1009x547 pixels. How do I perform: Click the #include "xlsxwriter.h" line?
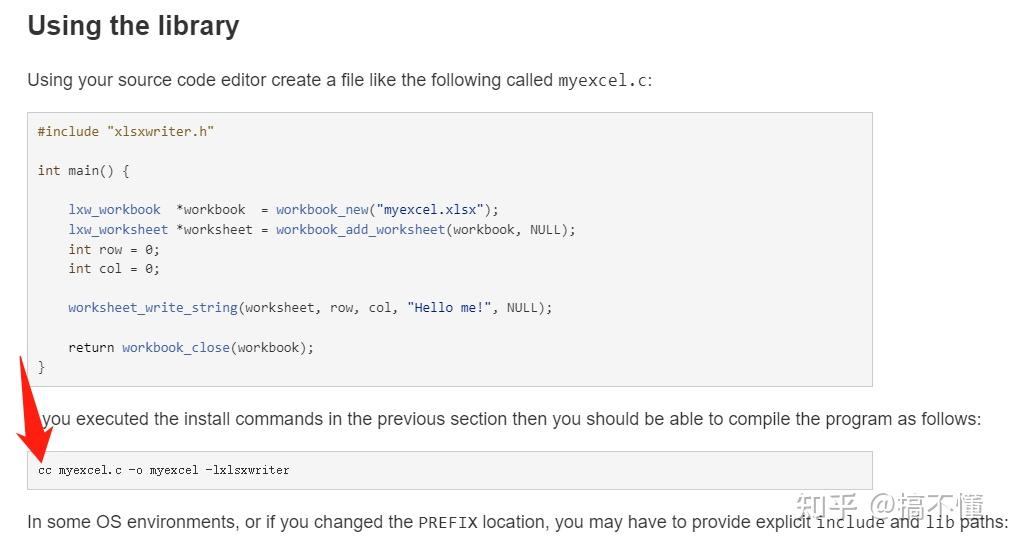click(x=125, y=132)
